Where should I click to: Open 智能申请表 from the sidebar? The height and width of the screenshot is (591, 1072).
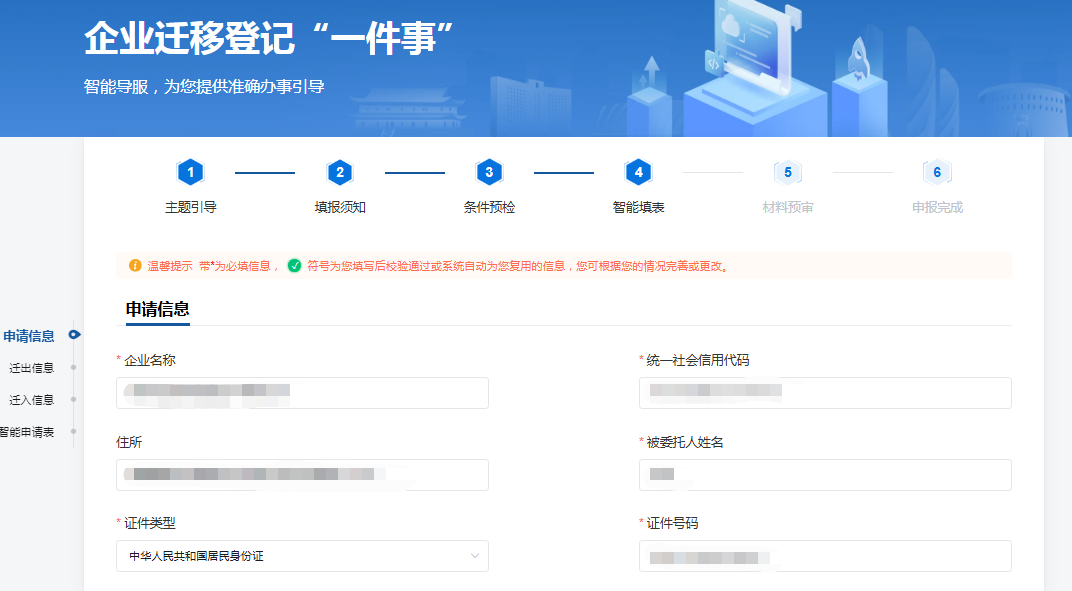coord(27,432)
